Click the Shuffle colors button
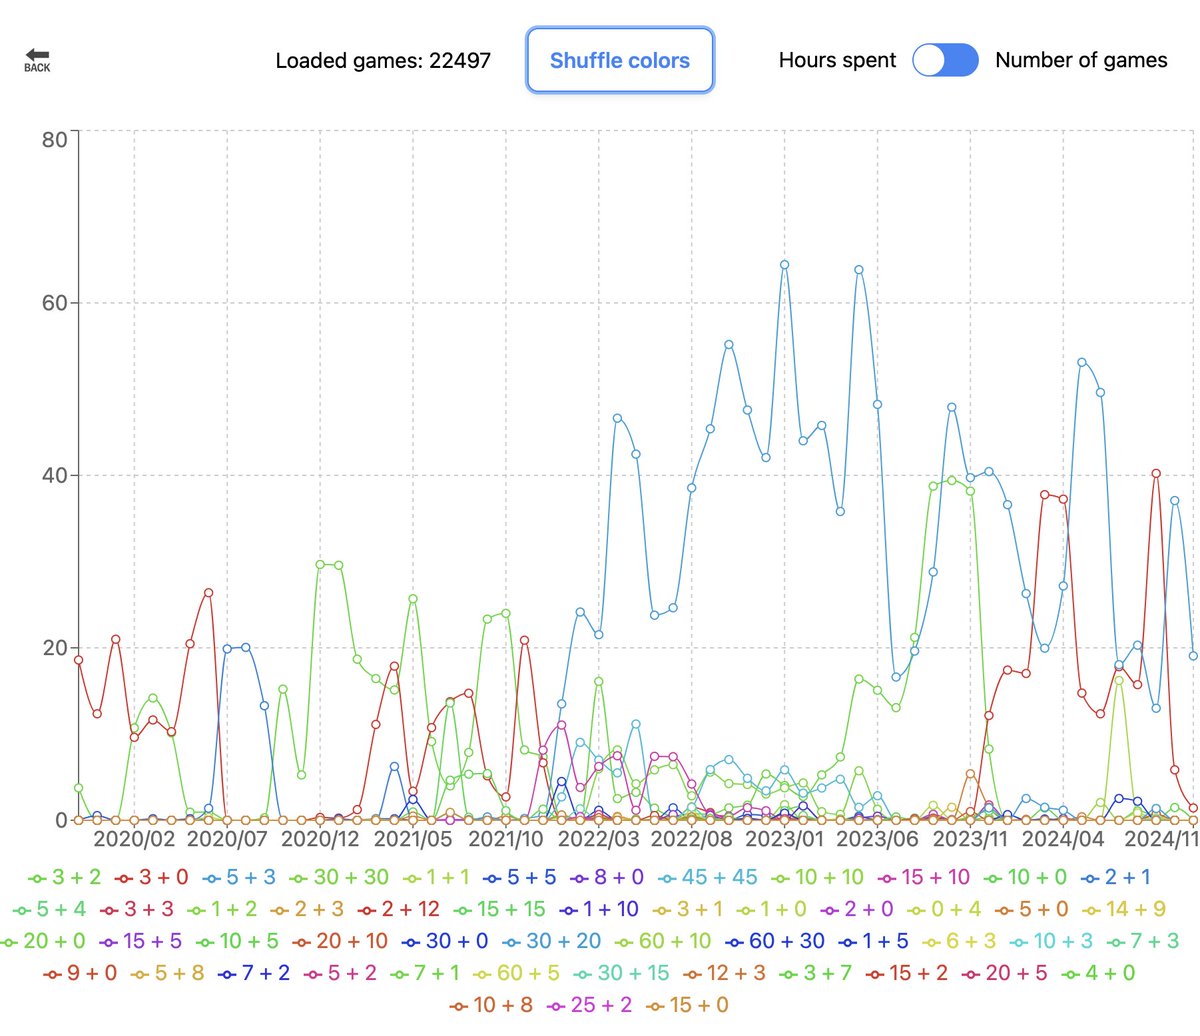Screen dimensions: 1200x1036 pos(620,60)
